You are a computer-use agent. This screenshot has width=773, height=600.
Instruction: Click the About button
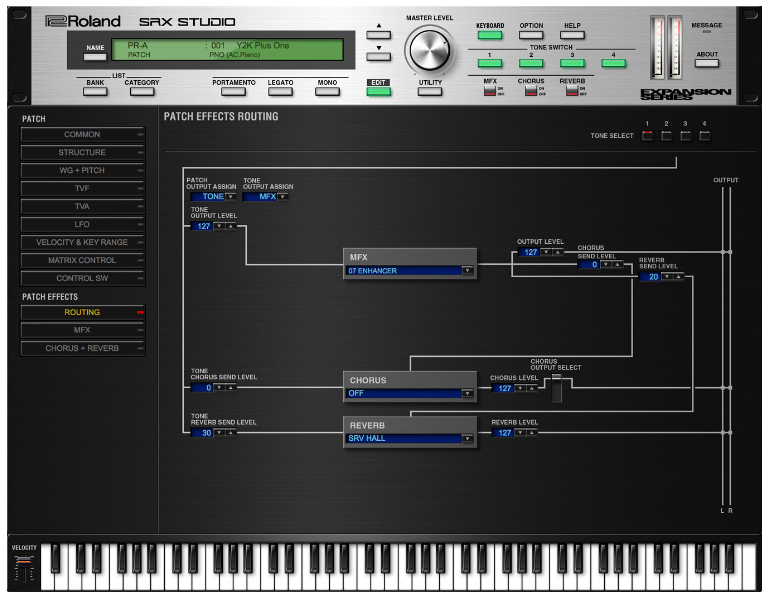click(x=706, y=63)
